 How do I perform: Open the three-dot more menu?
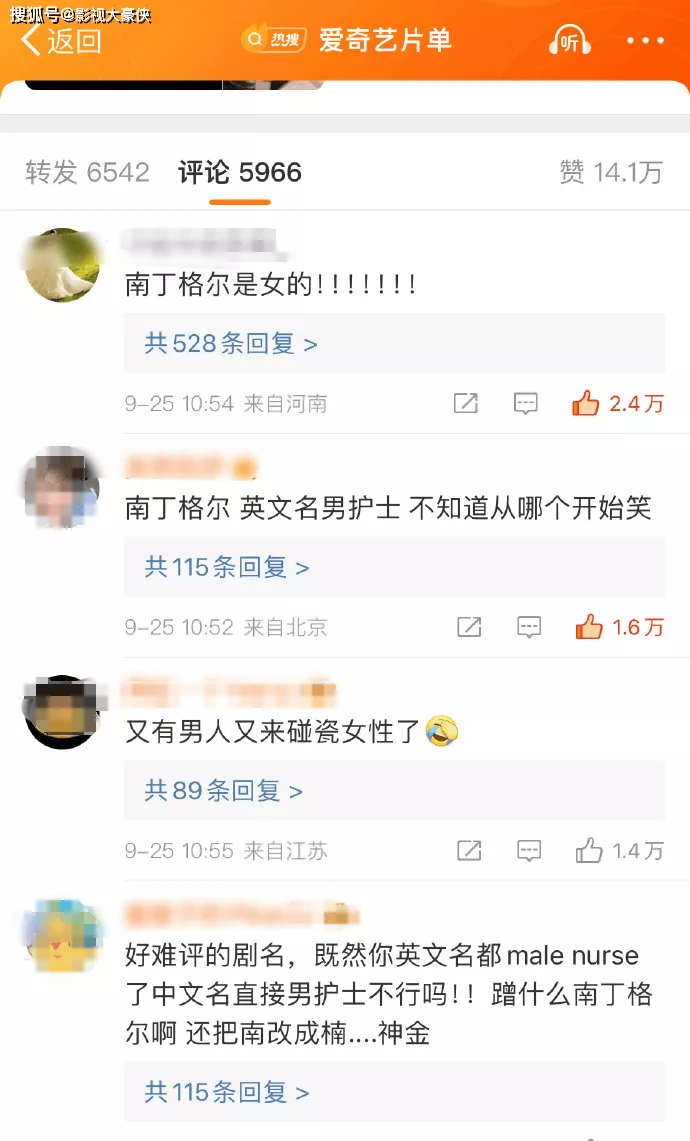[646, 41]
